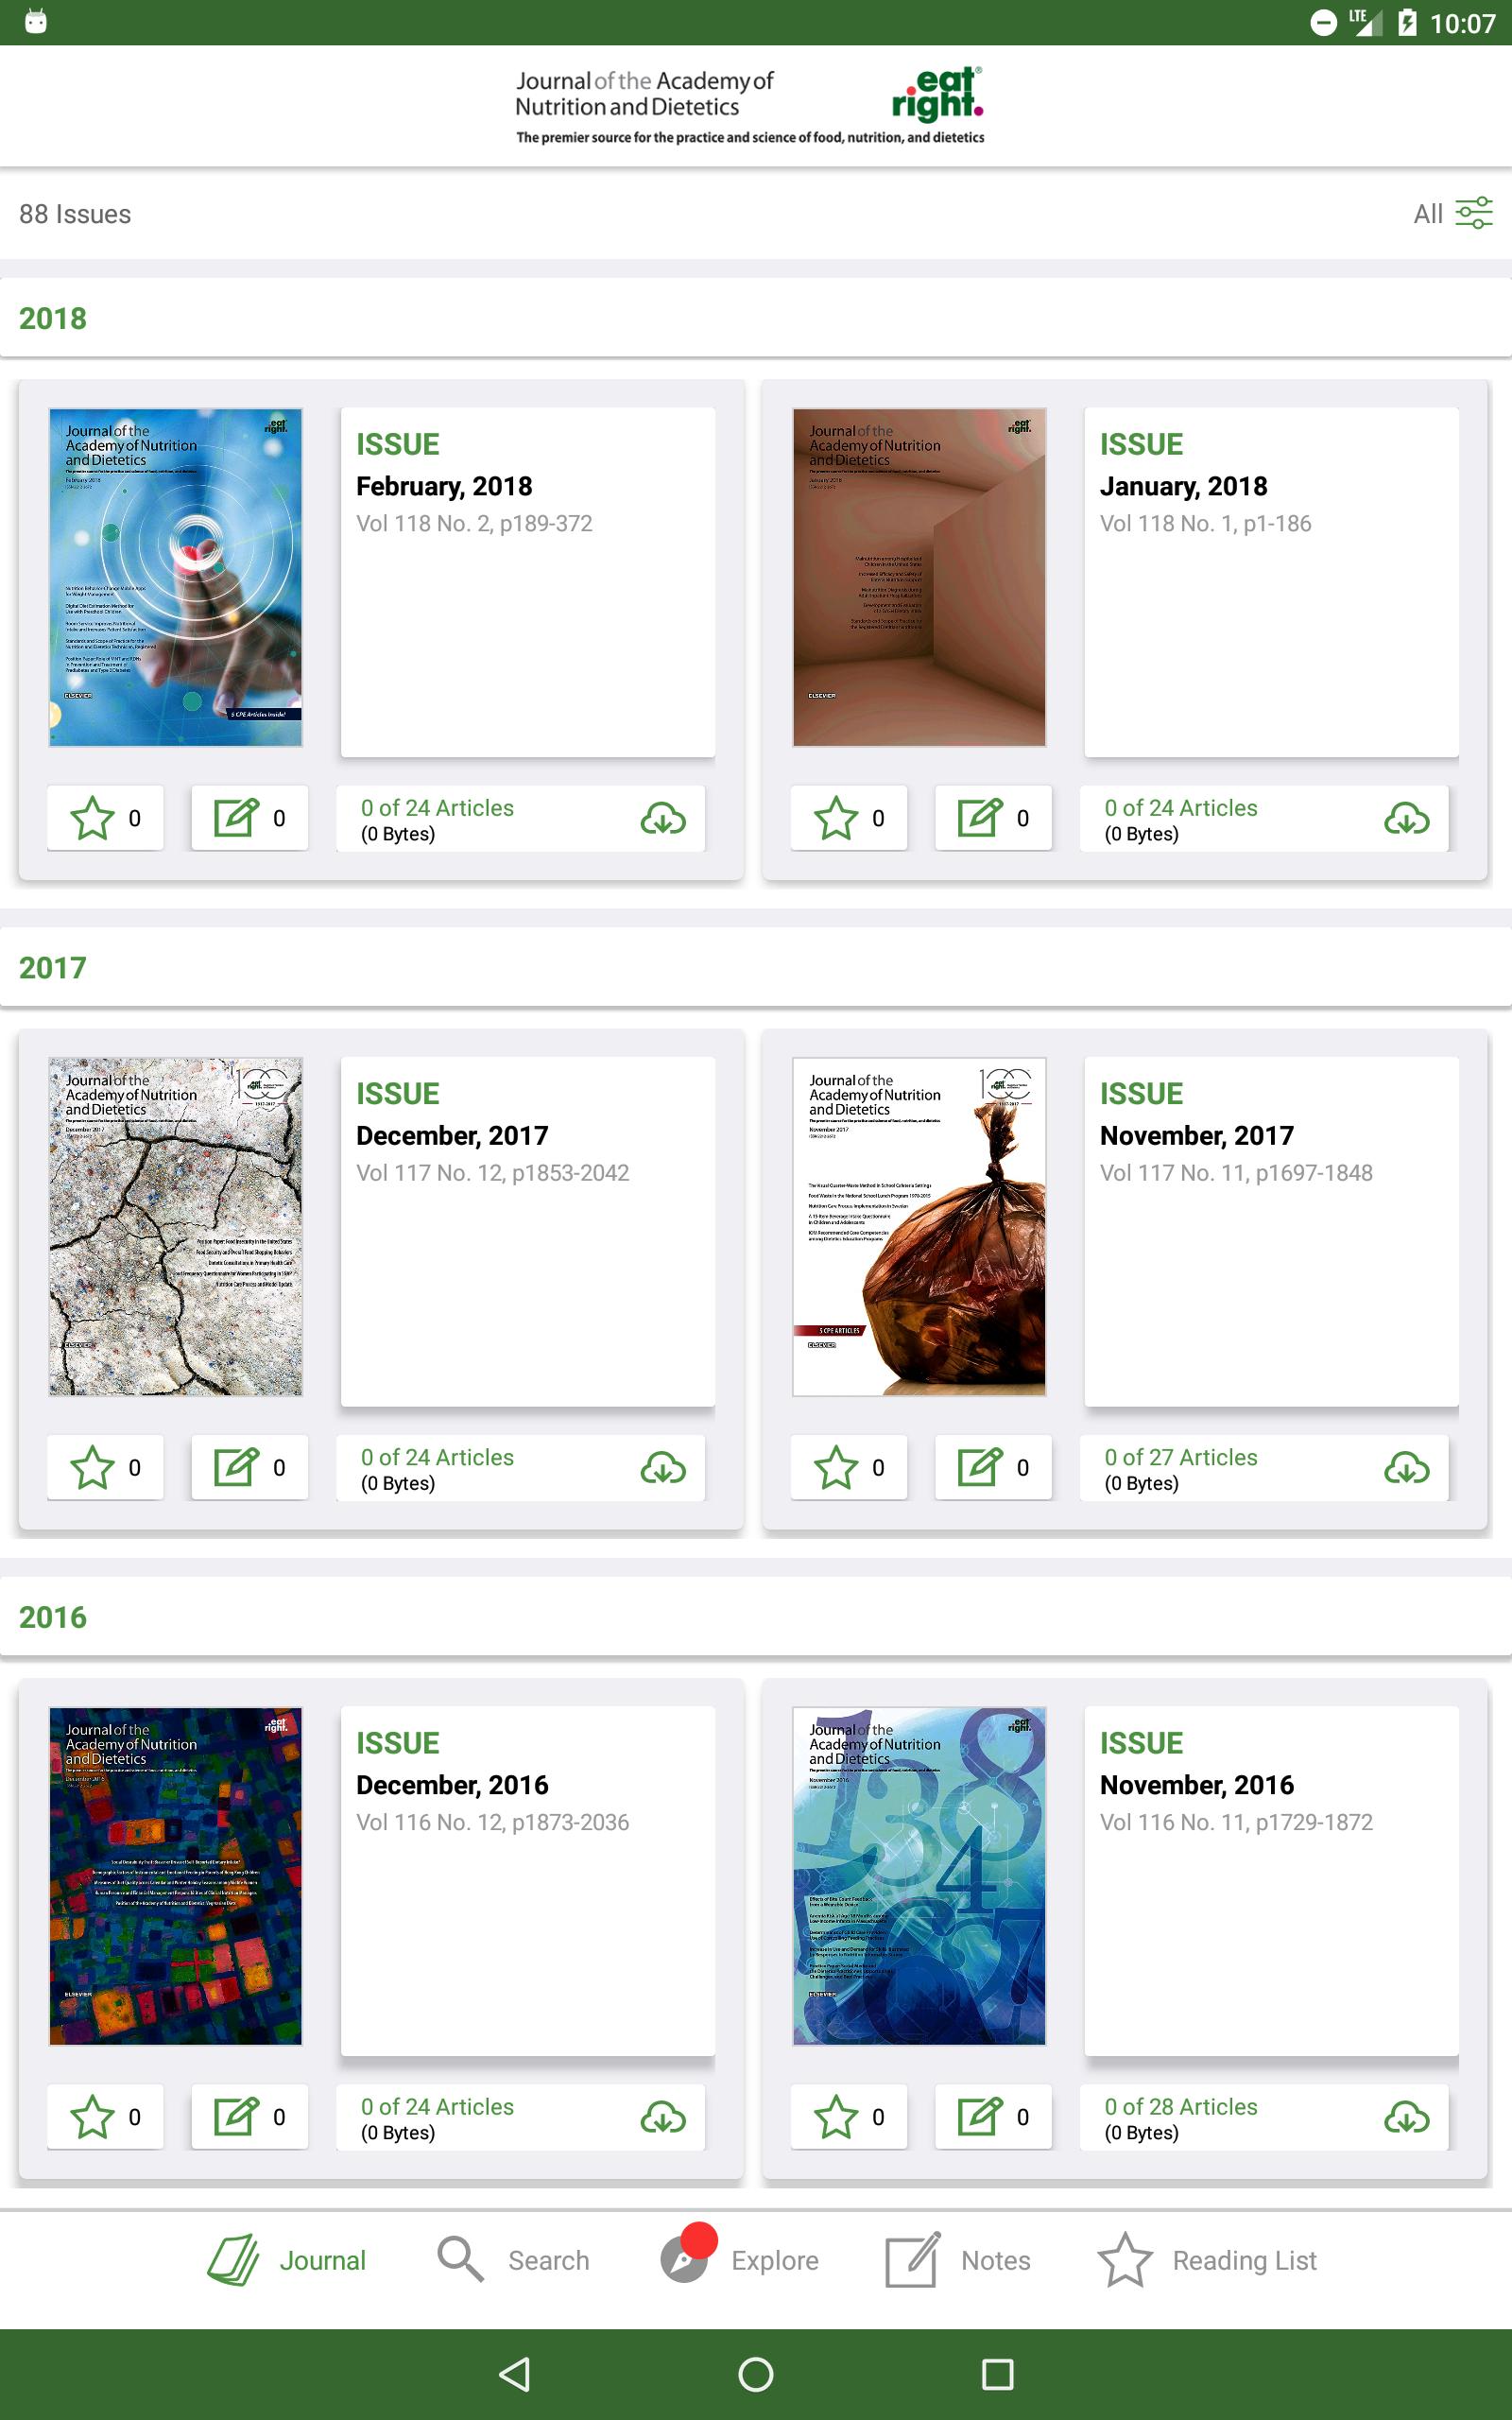Switch to the Search tab
Screen dimensions: 1512x2420
(513, 2260)
